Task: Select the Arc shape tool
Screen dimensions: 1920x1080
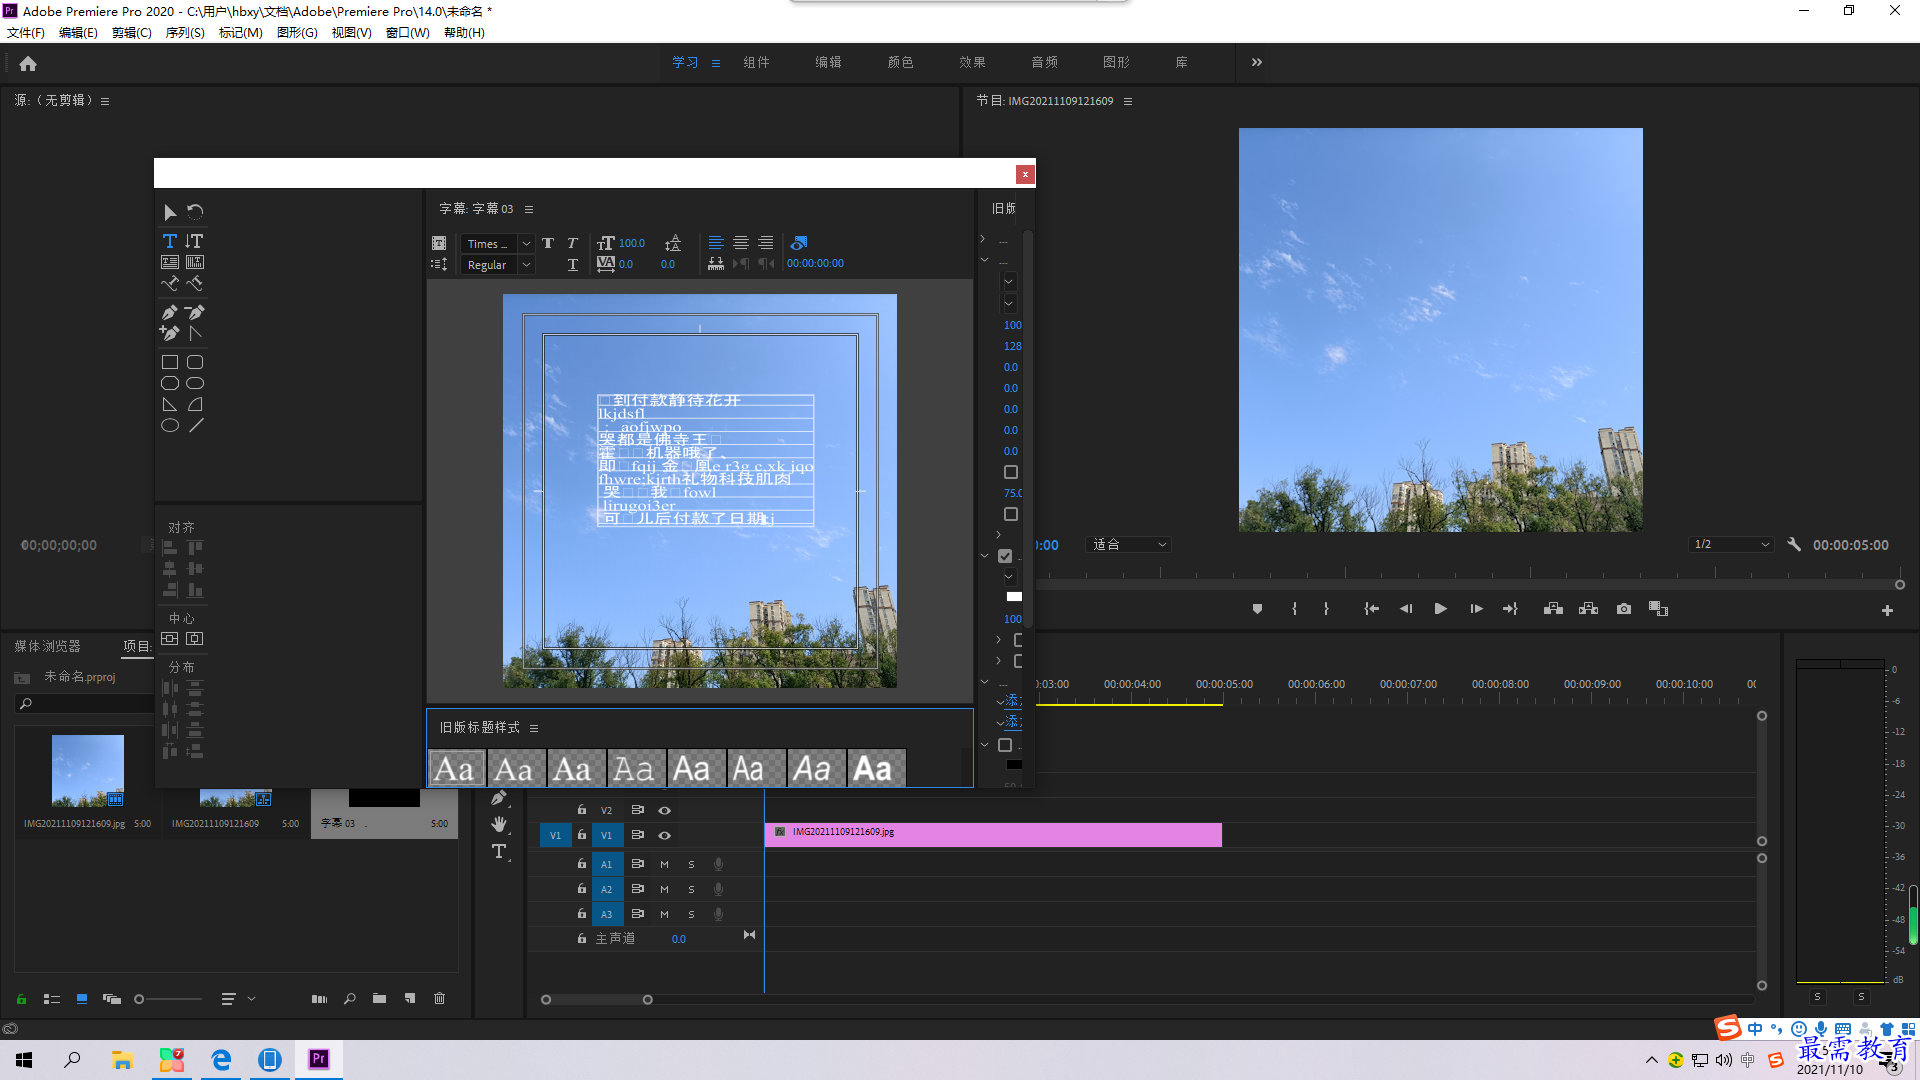Action: pos(195,405)
